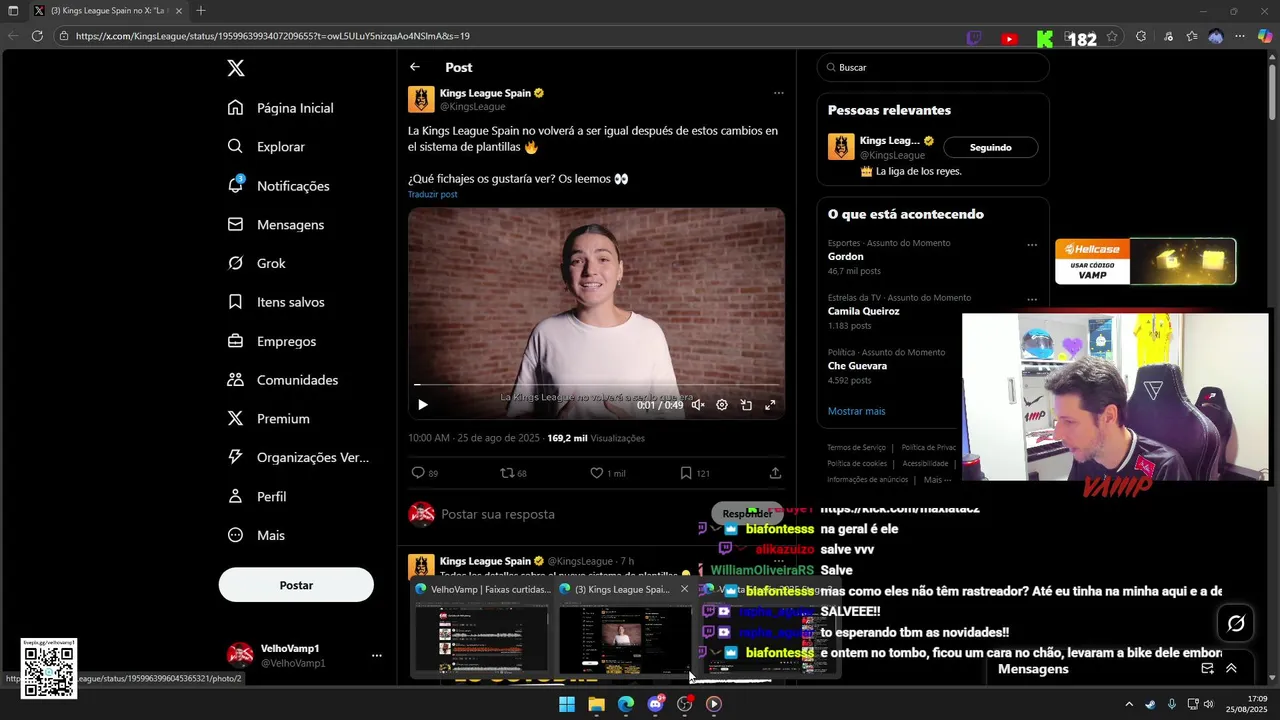Go back with the Post arrow
The width and height of the screenshot is (1280, 720).
[415, 67]
